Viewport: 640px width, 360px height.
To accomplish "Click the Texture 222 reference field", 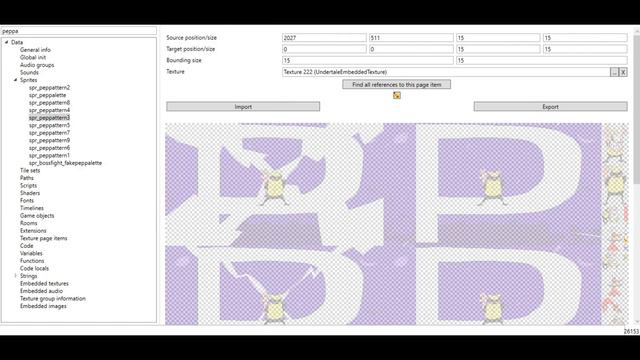I will click(446, 72).
